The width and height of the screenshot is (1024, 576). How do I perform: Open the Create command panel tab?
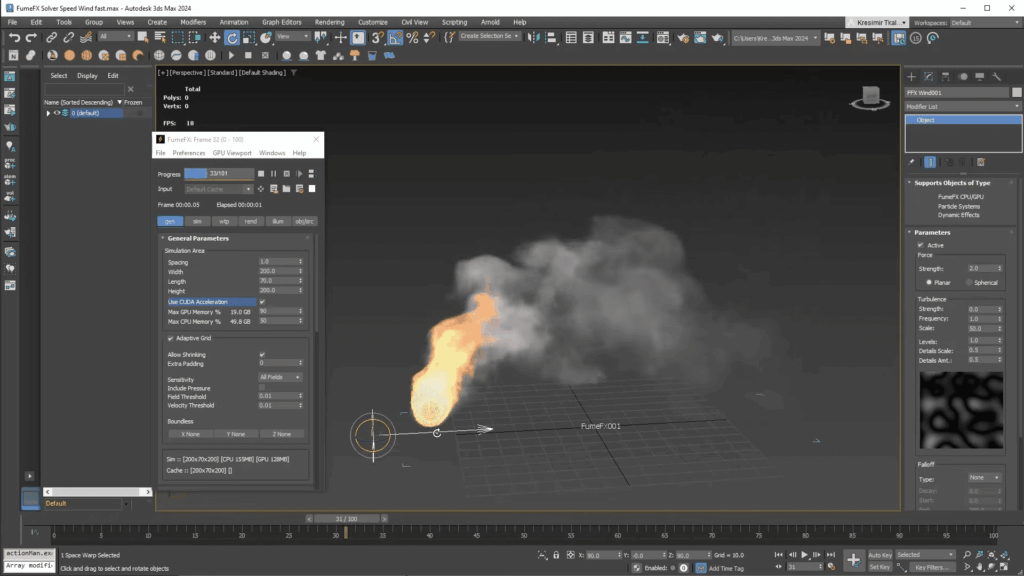[911, 76]
